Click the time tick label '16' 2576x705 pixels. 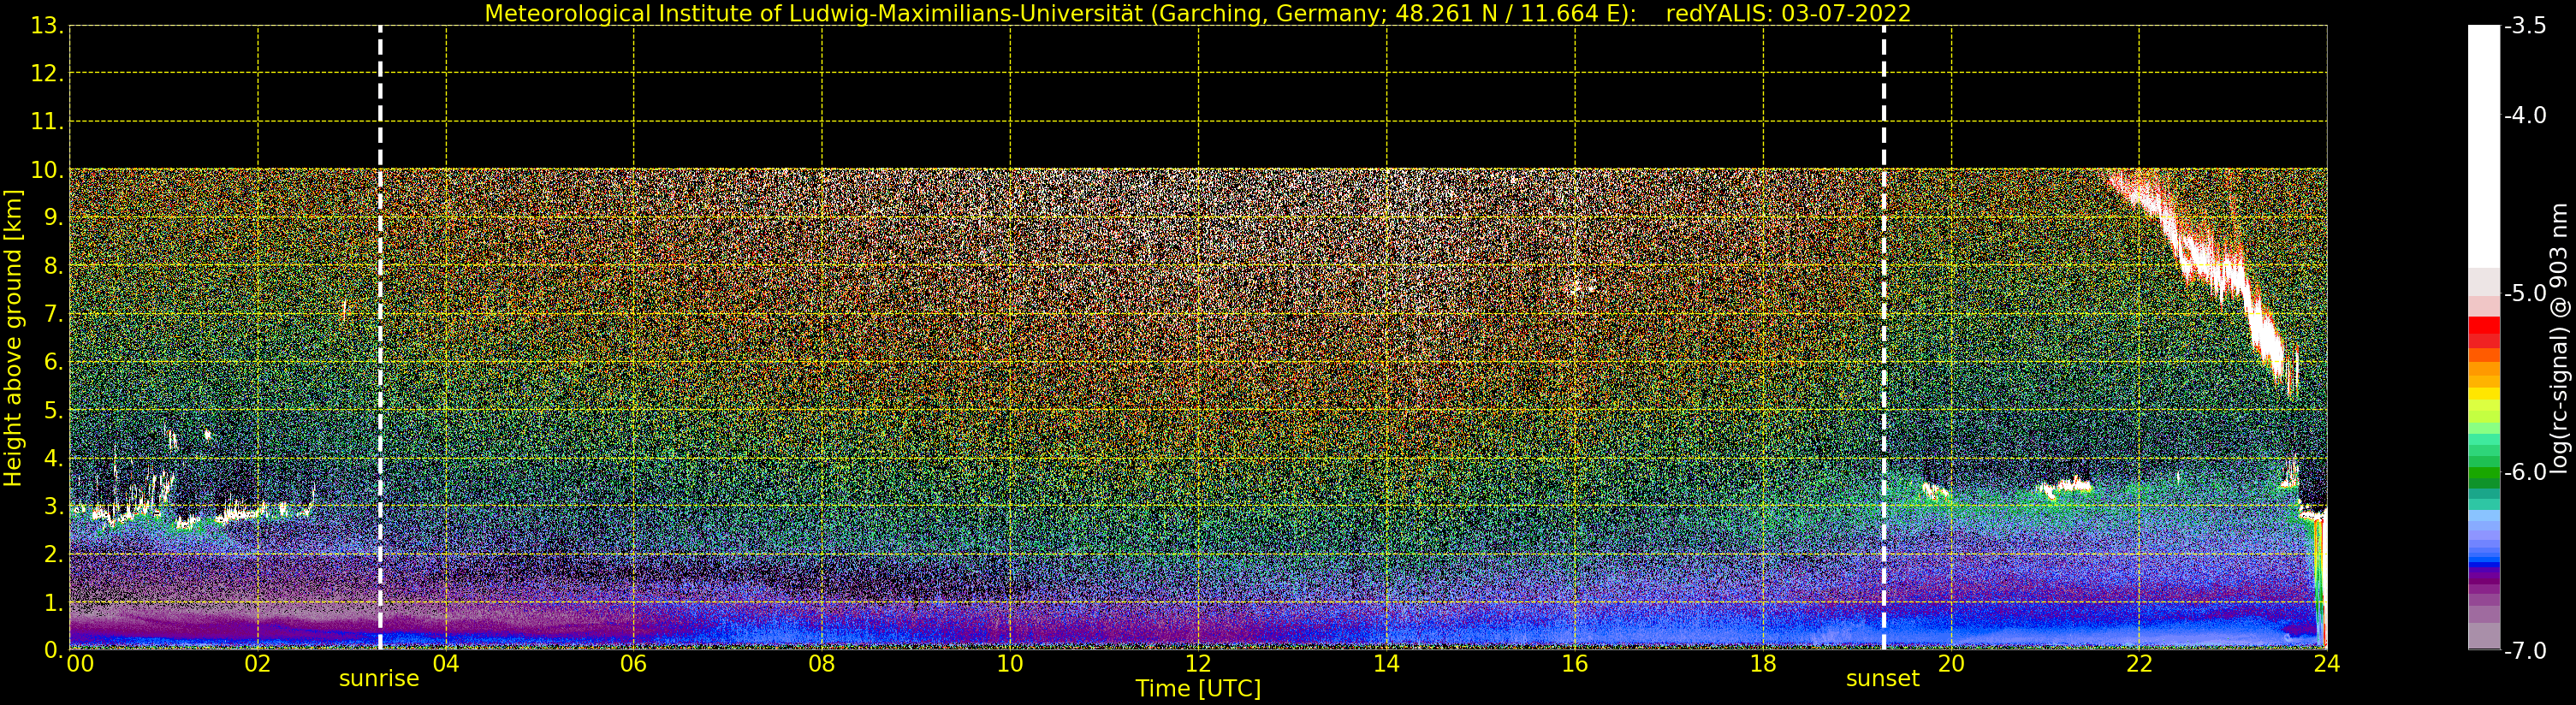(x=1575, y=664)
